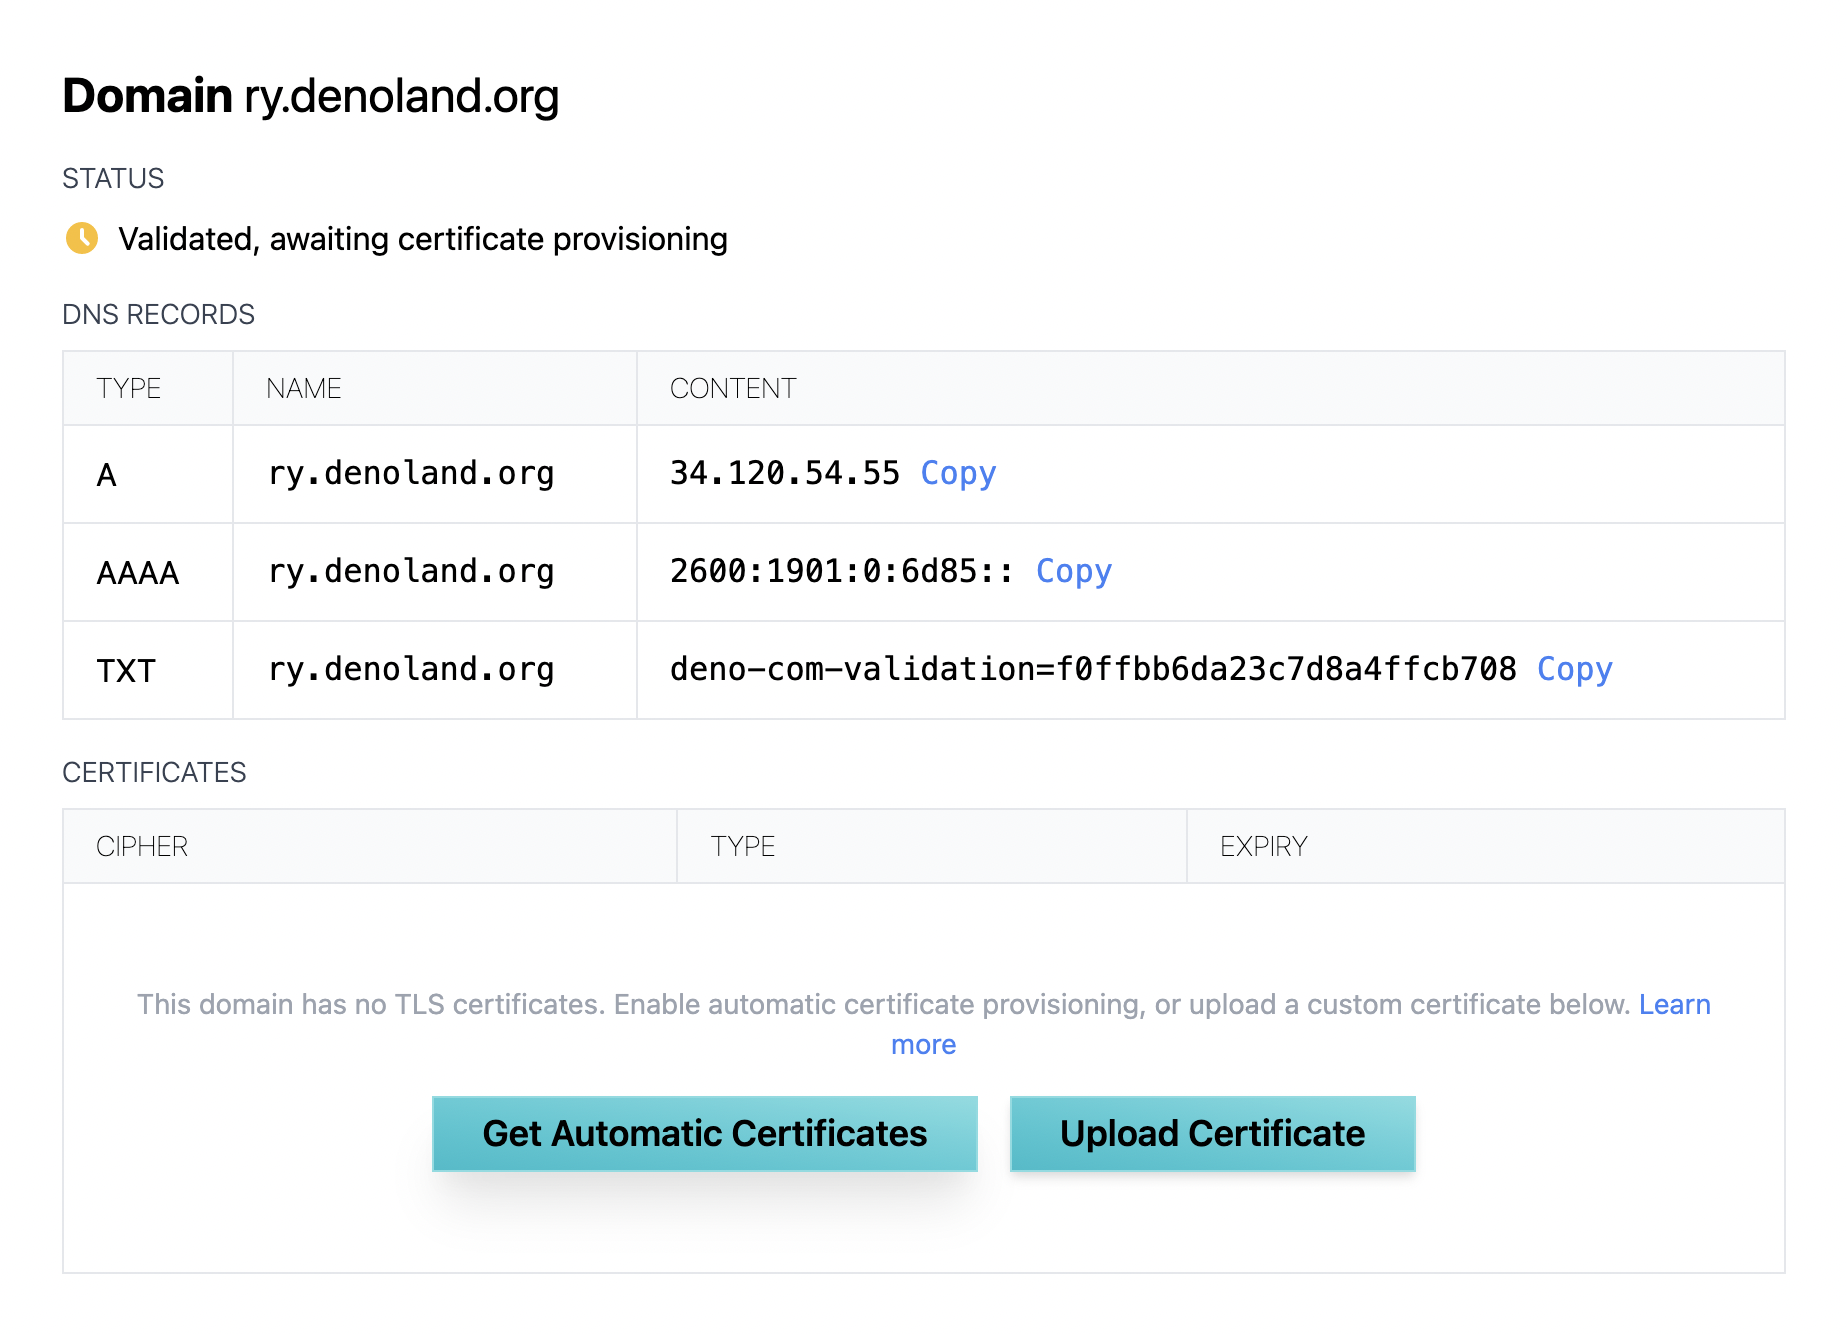This screenshot has width=1846, height=1334.
Task: Click the EXPIRY column header
Action: [1263, 846]
